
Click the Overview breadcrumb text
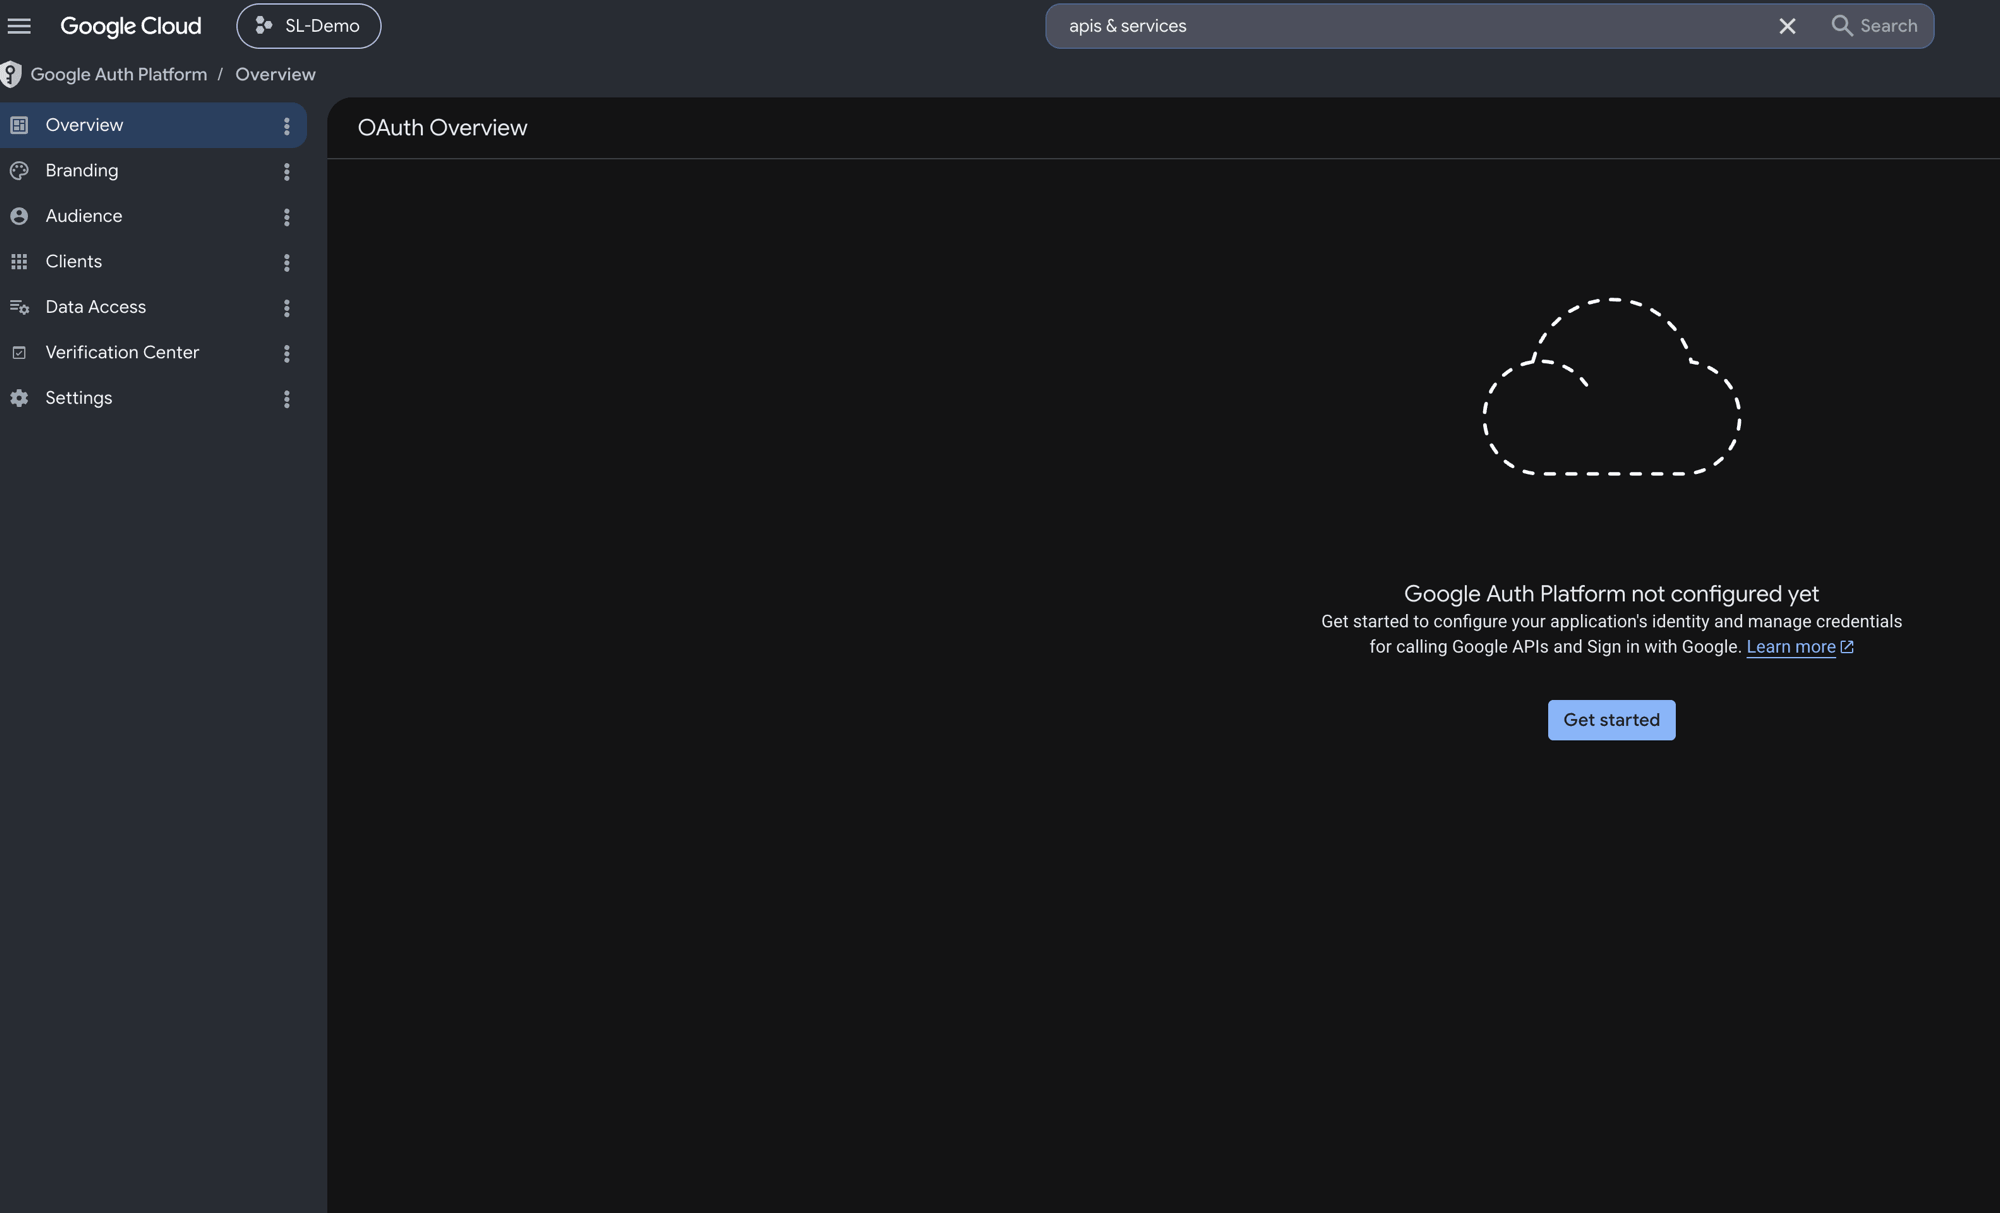[275, 74]
